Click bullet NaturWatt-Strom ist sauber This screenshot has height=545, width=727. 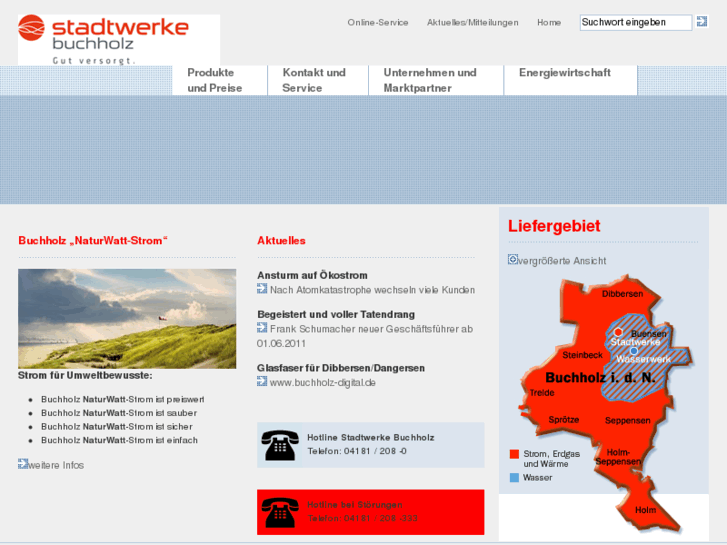pyautogui.click(x=119, y=413)
